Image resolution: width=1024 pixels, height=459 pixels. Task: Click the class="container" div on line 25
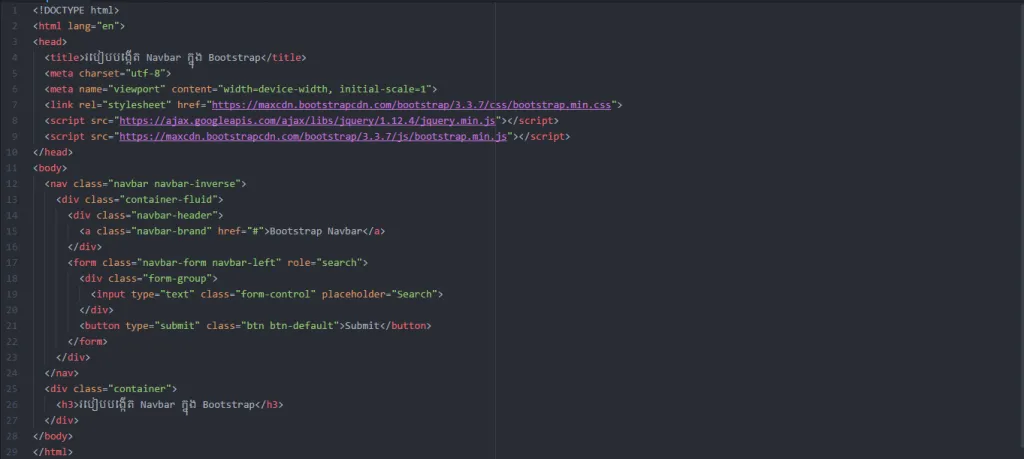[x=110, y=389]
